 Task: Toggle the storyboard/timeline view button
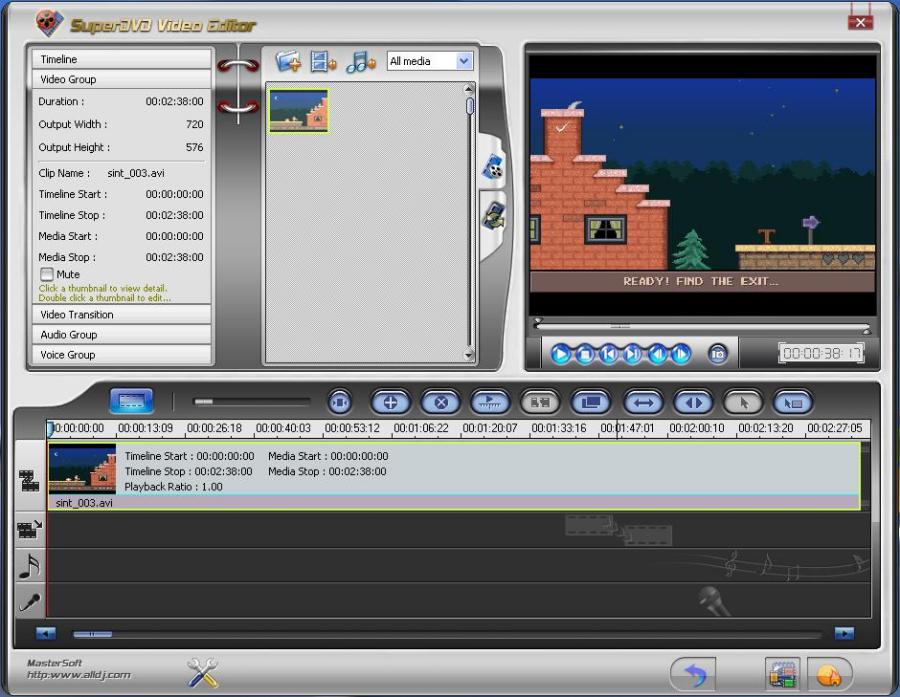tap(131, 401)
